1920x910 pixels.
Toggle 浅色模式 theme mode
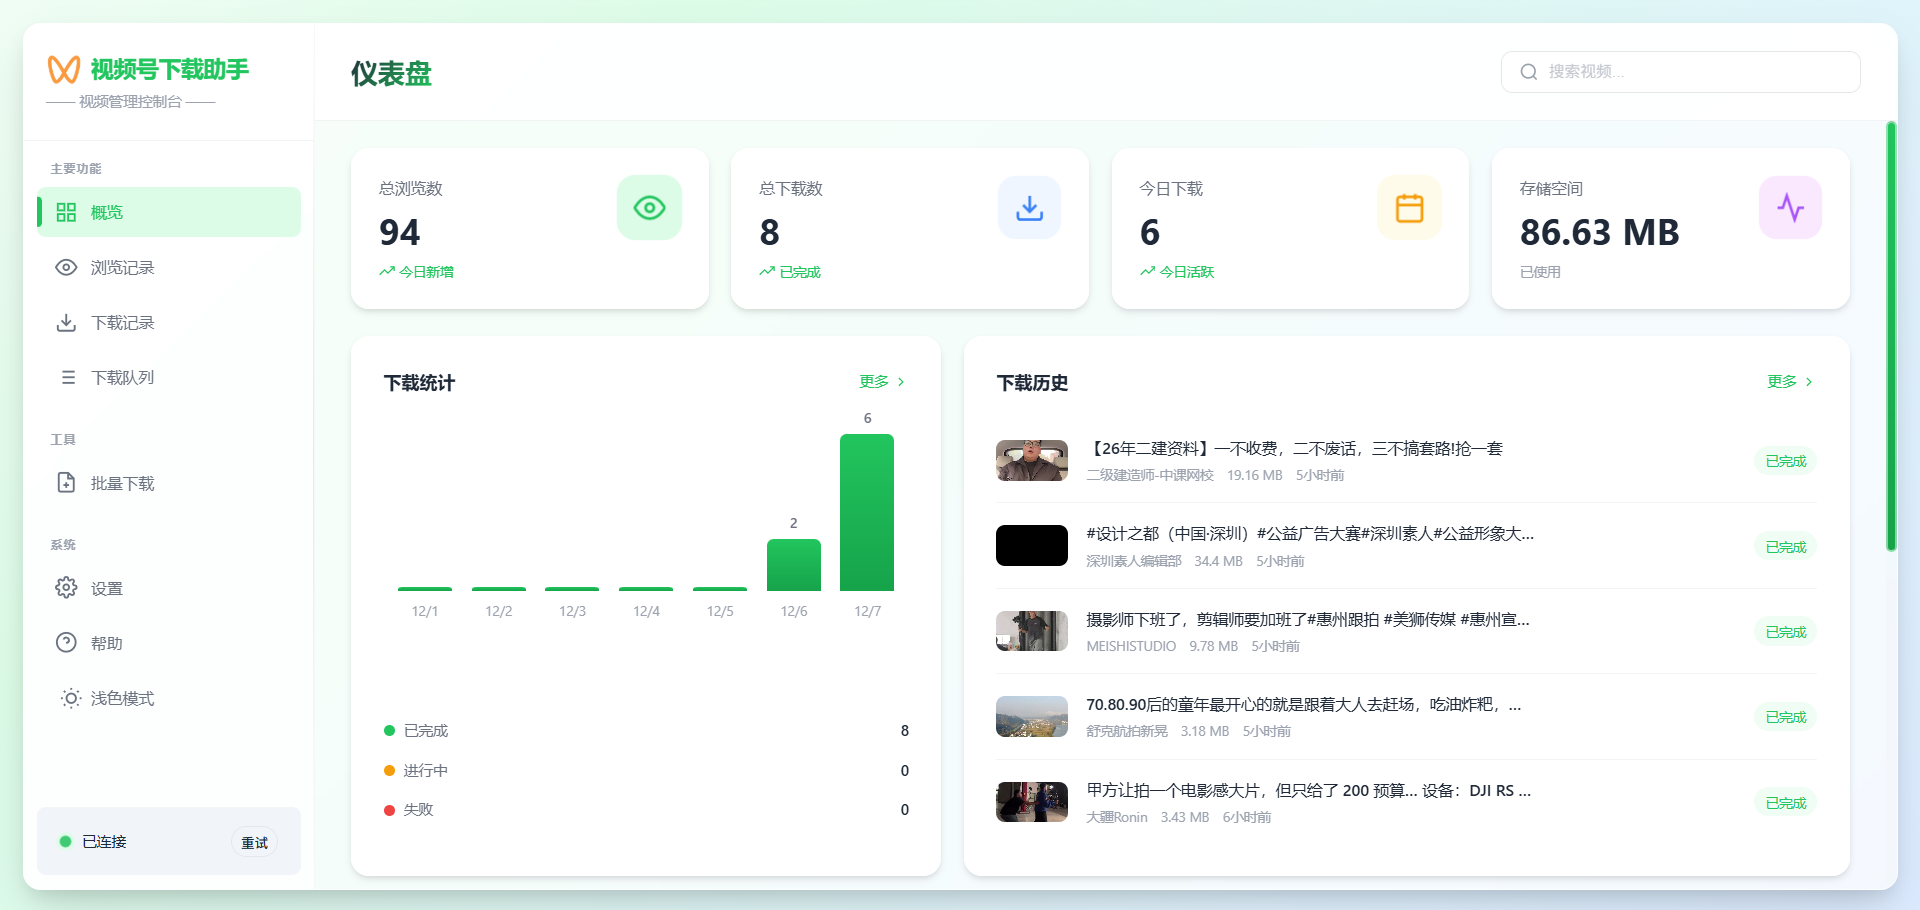pyautogui.click(x=169, y=698)
